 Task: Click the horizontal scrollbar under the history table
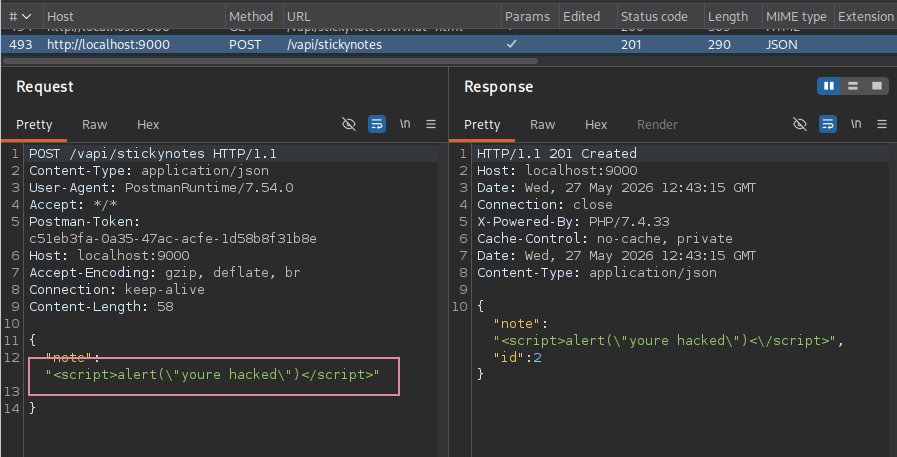click(271, 60)
